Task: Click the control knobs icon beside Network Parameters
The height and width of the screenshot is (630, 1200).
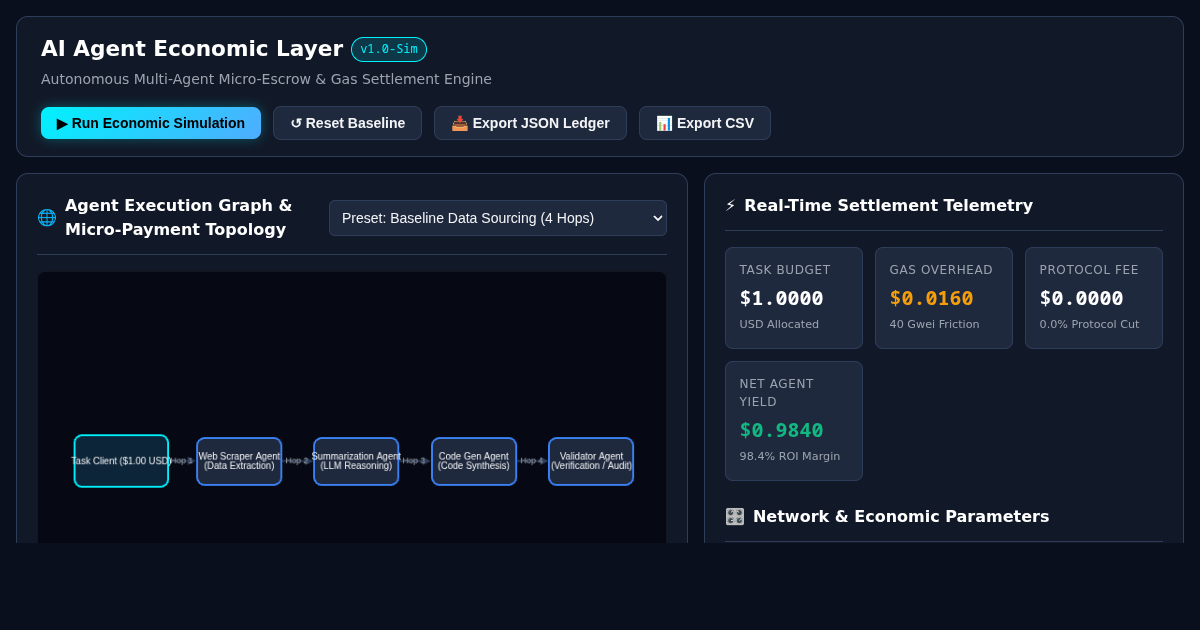Action: point(735,516)
